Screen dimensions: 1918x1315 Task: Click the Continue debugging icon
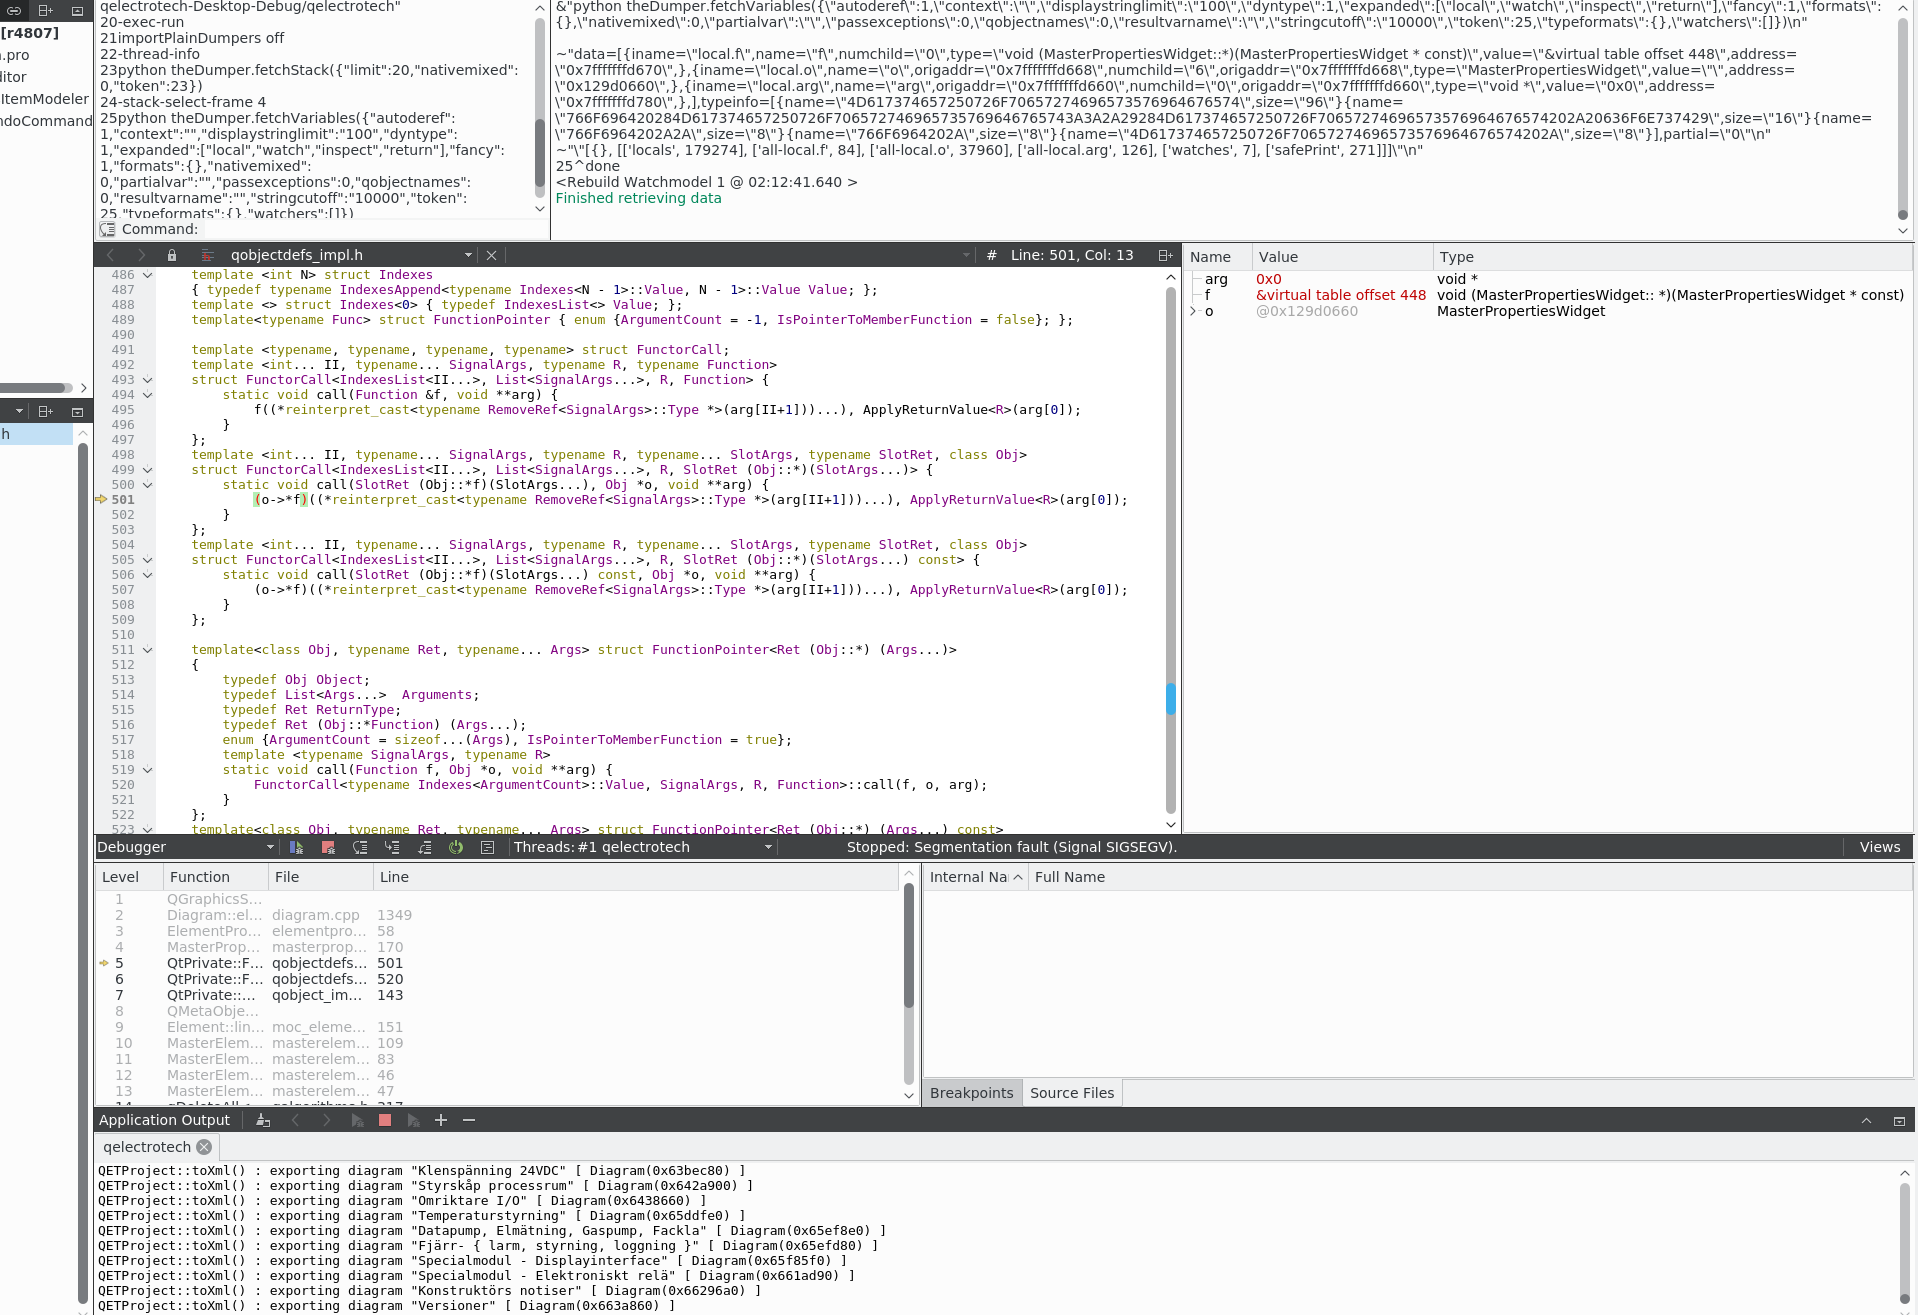[296, 847]
